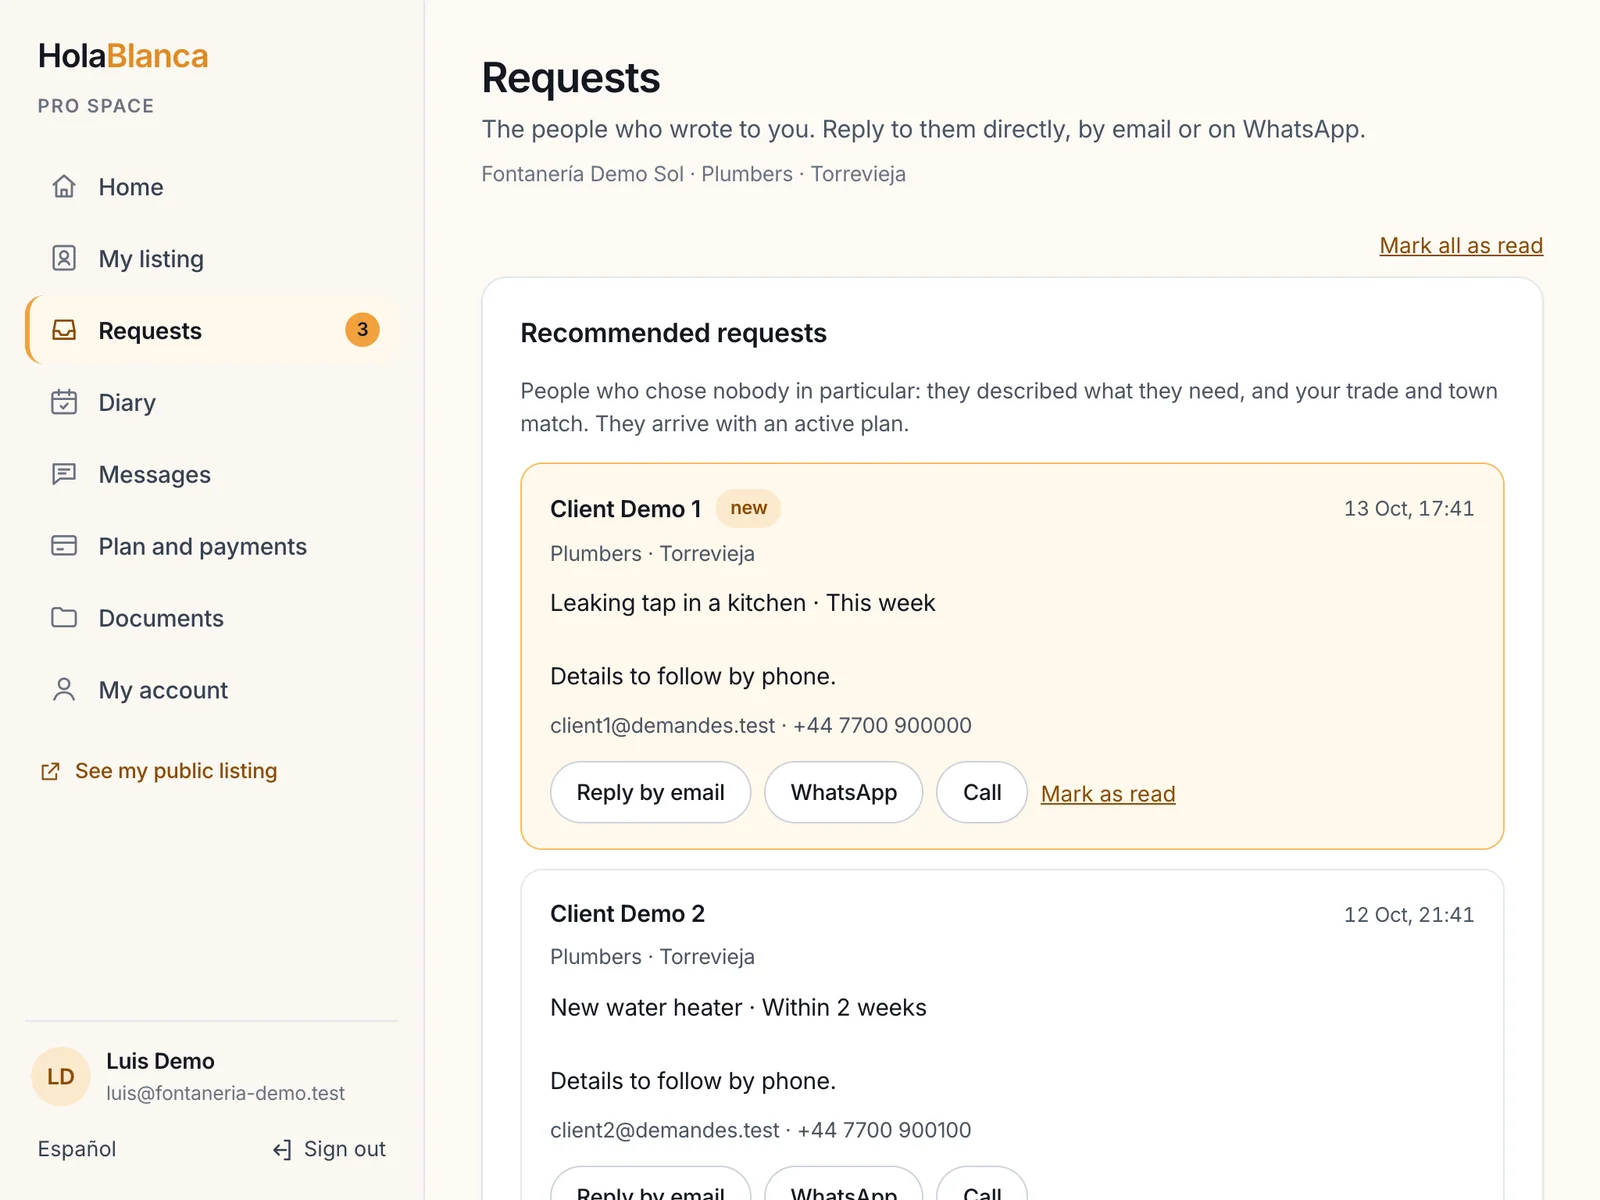Click the Recommended requests heading
The image size is (1600, 1200).
coord(674,333)
